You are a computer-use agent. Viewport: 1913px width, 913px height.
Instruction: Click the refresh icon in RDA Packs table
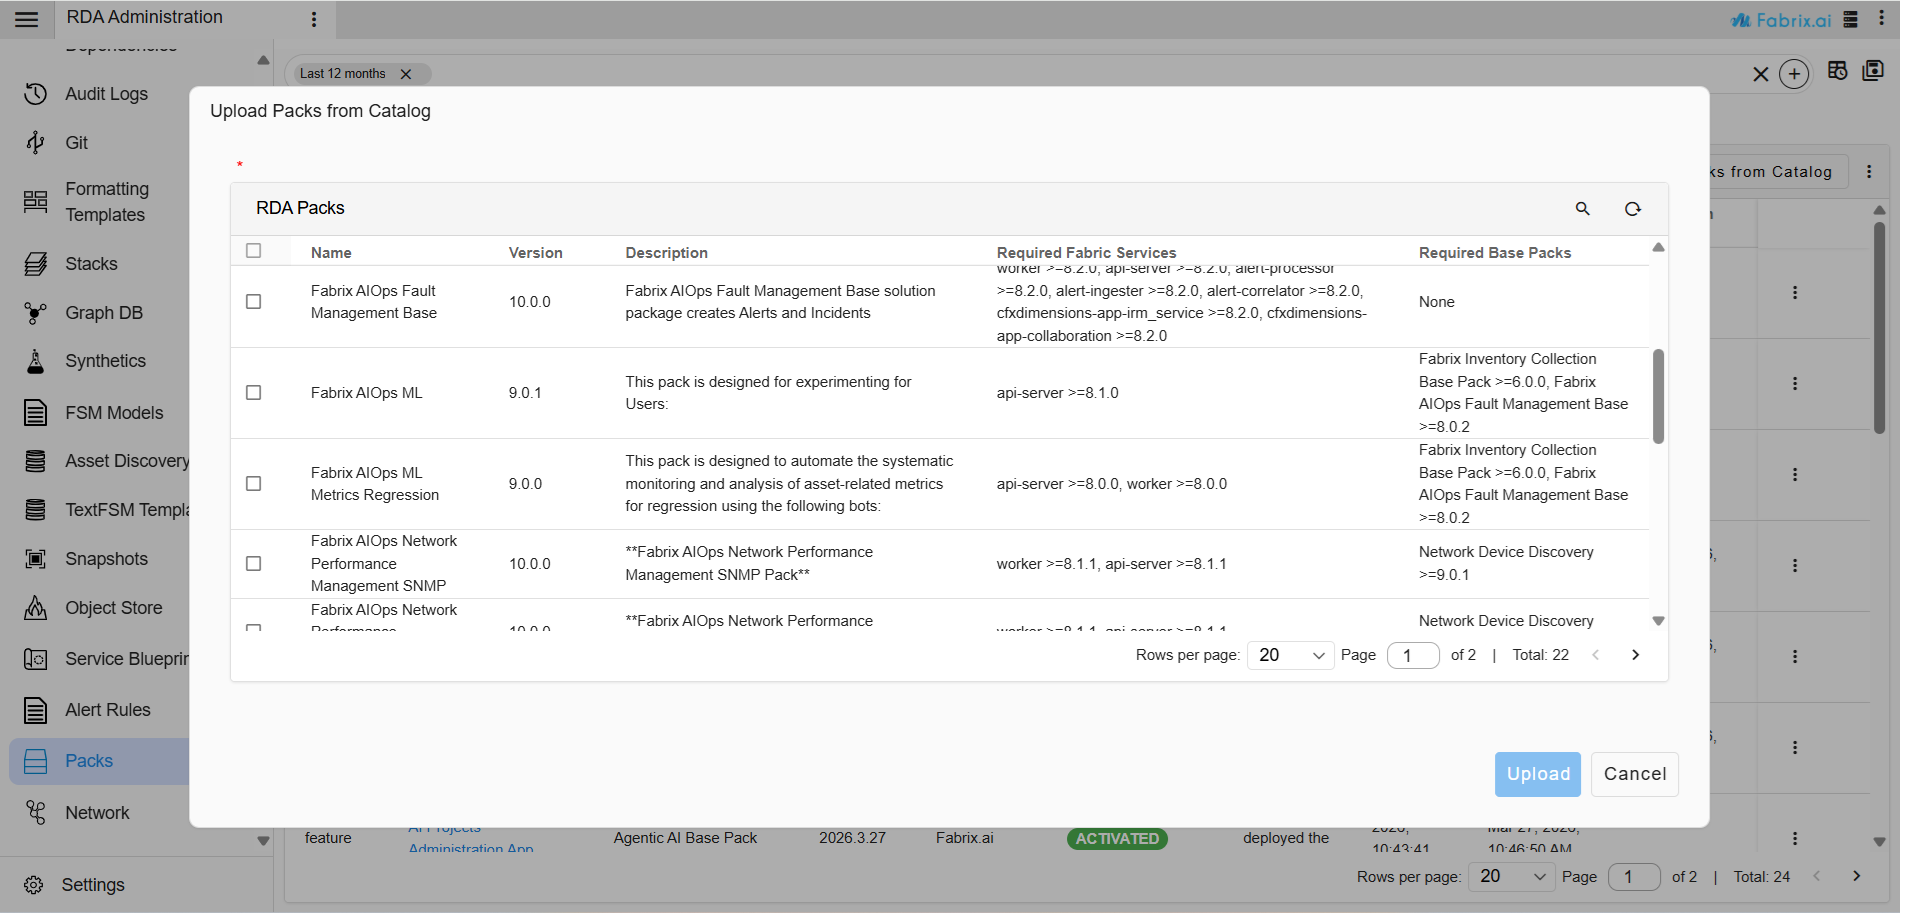(x=1632, y=208)
